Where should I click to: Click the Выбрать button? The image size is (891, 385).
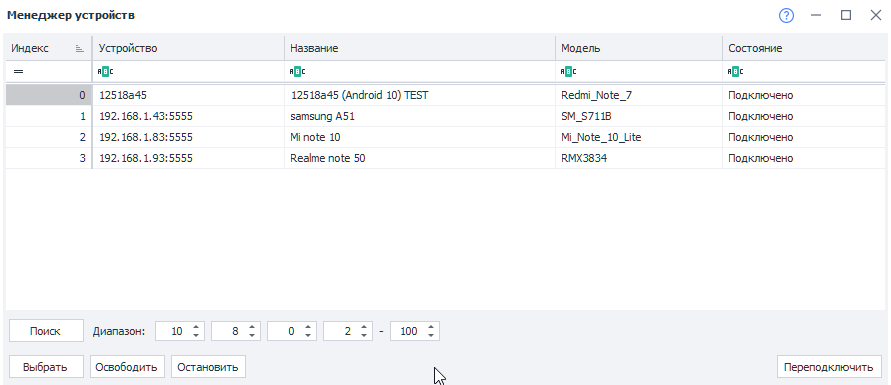coord(46,367)
